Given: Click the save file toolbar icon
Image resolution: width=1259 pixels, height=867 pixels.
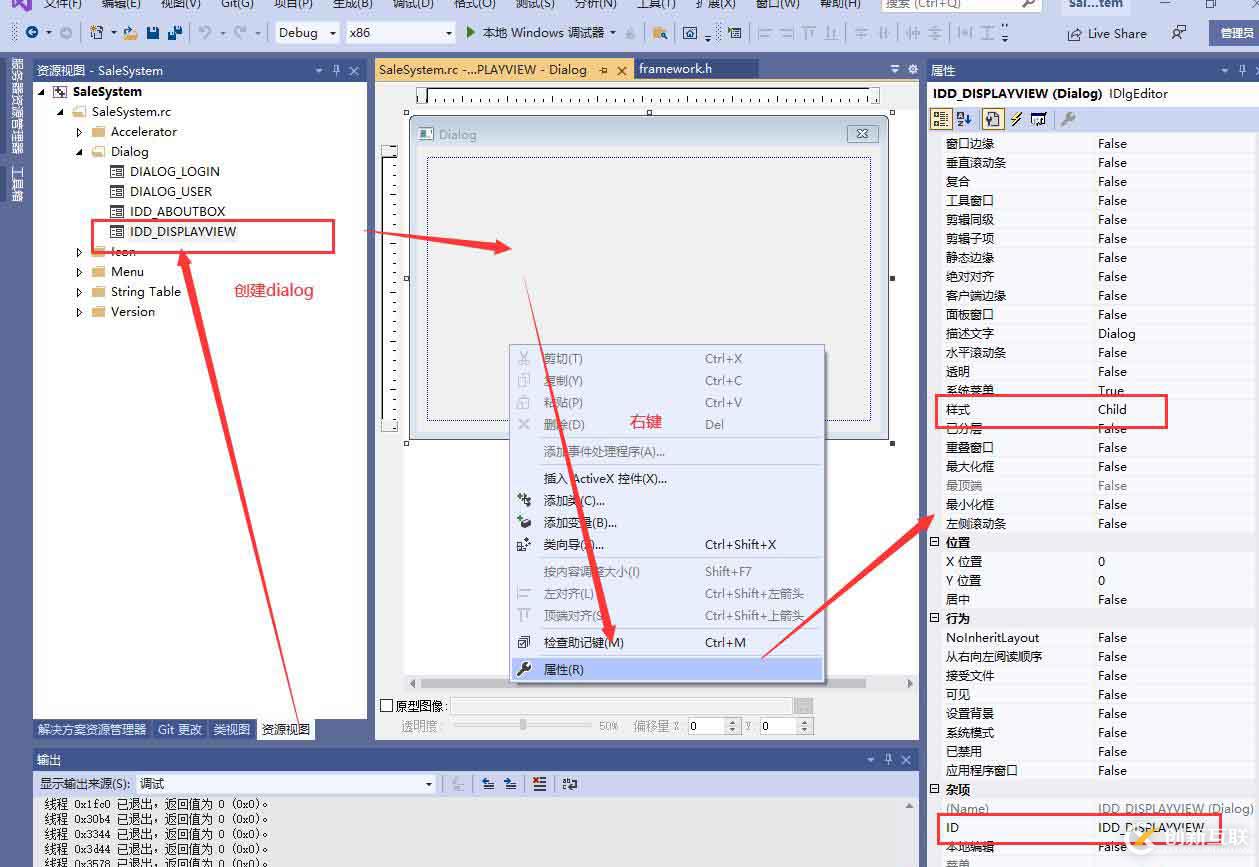Looking at the screenshot, I should click(x=153, y=33).
